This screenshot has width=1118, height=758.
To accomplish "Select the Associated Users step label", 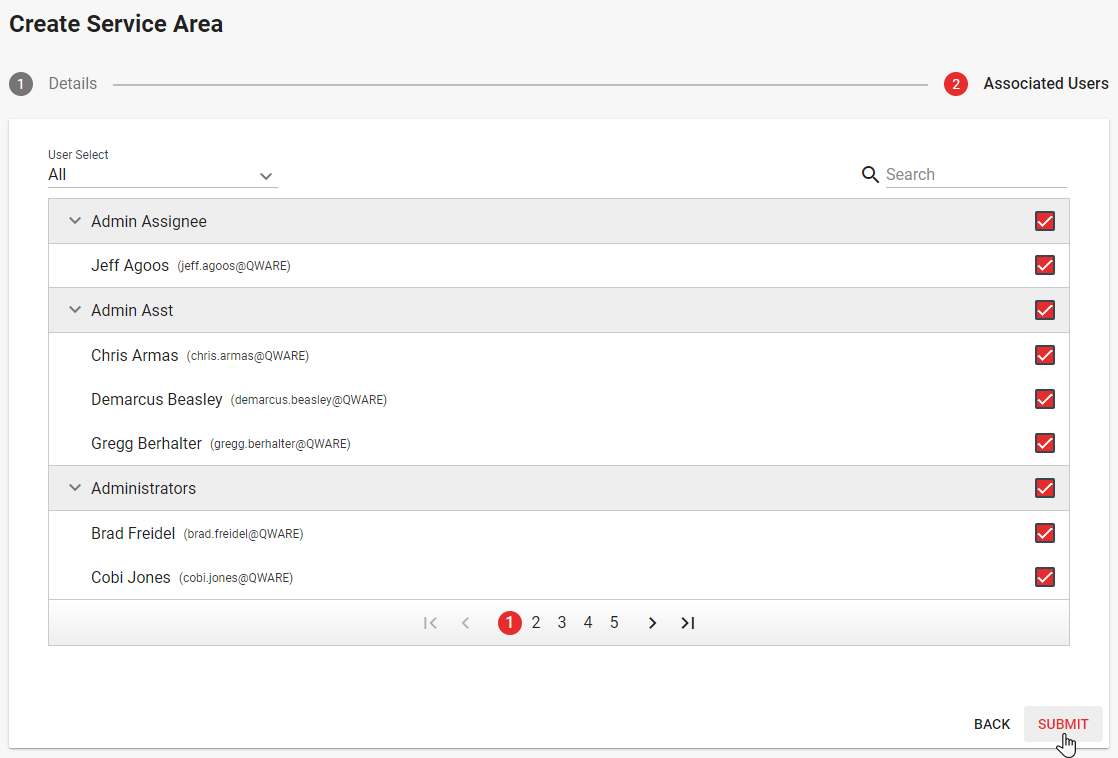I will (x=1046, y=84).
